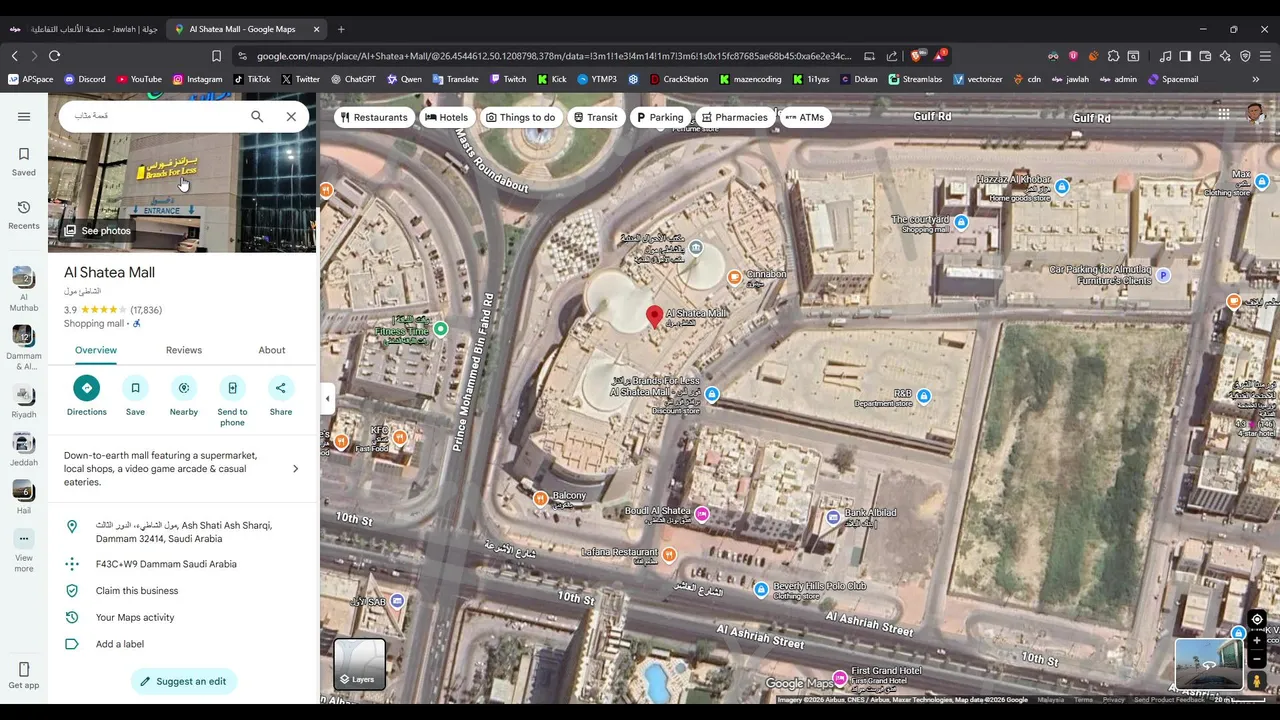
Task: Switch to the Reviews tab
Action: tap(184, 350)
